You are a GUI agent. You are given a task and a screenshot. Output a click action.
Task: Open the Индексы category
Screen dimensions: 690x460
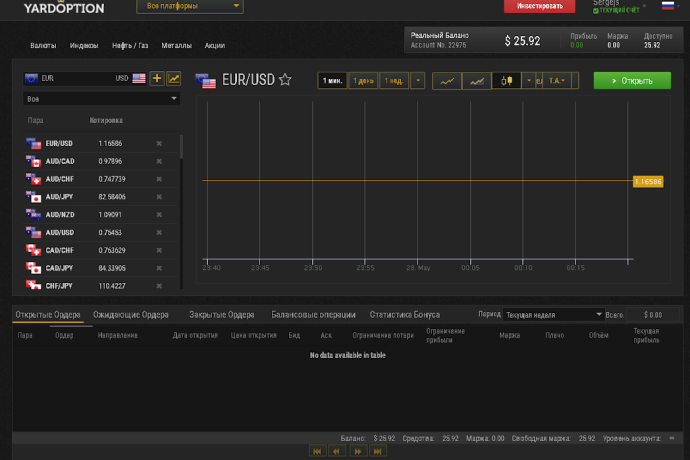click(x=84, y=45)
